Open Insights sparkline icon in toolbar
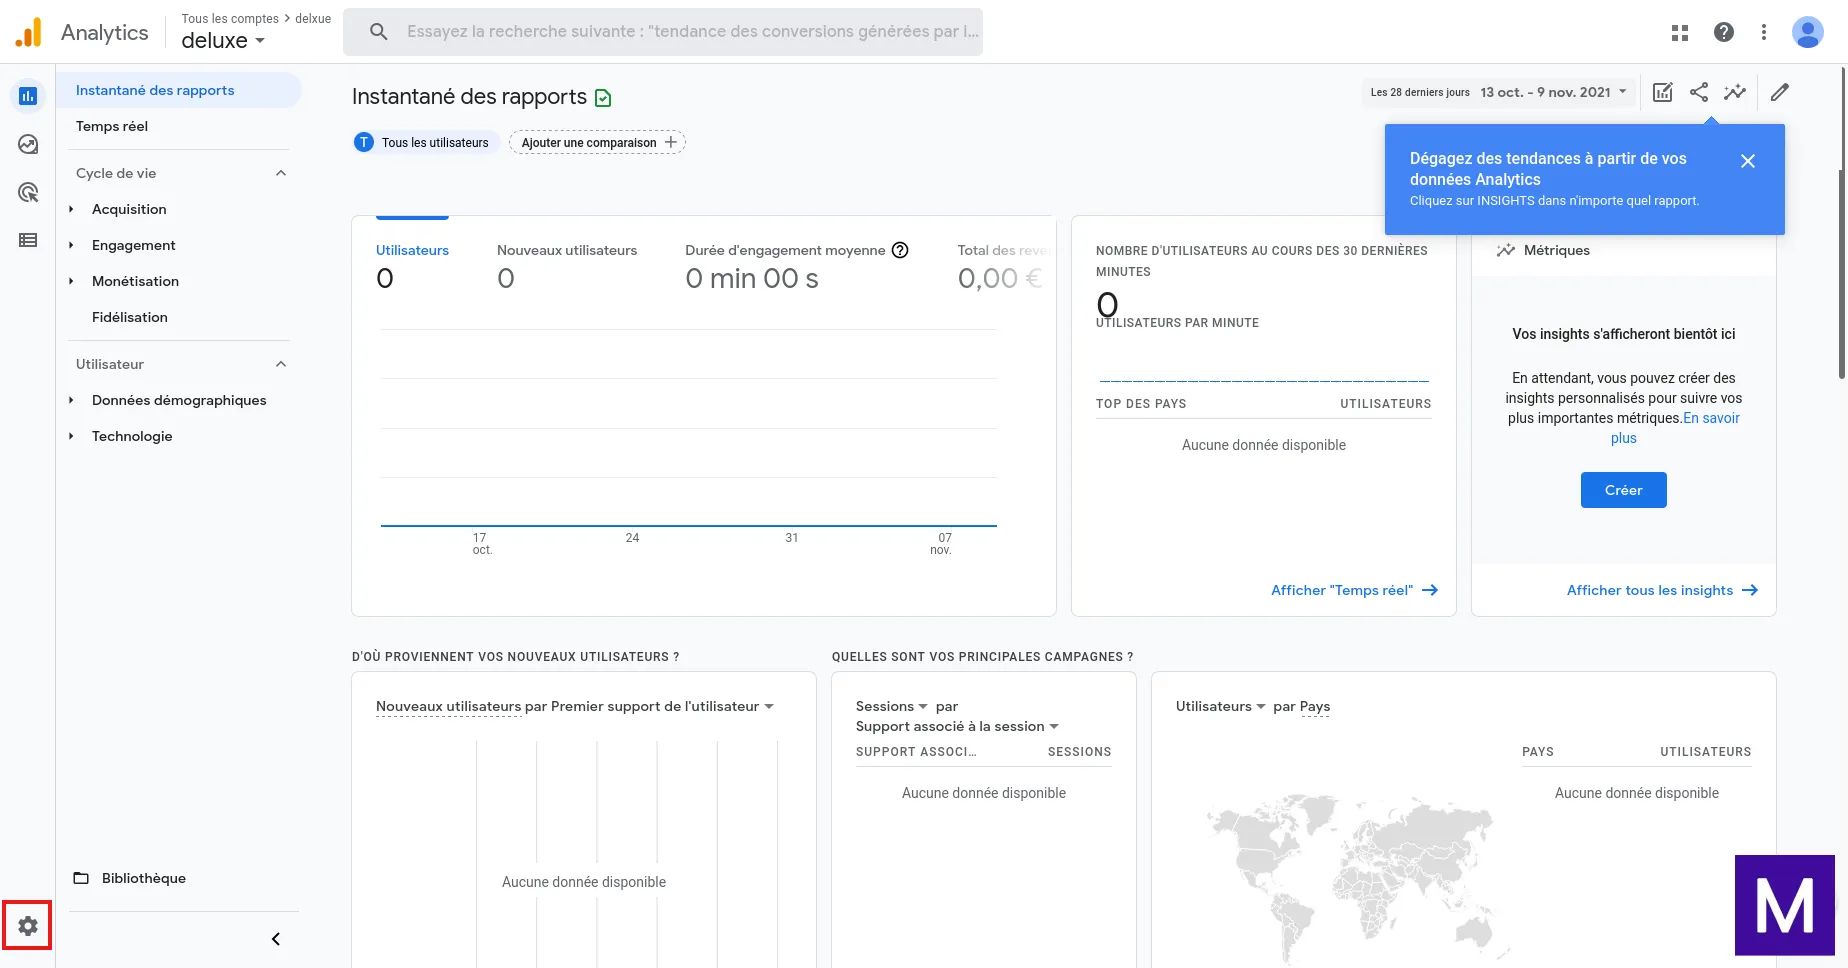 click(1735, 92)
